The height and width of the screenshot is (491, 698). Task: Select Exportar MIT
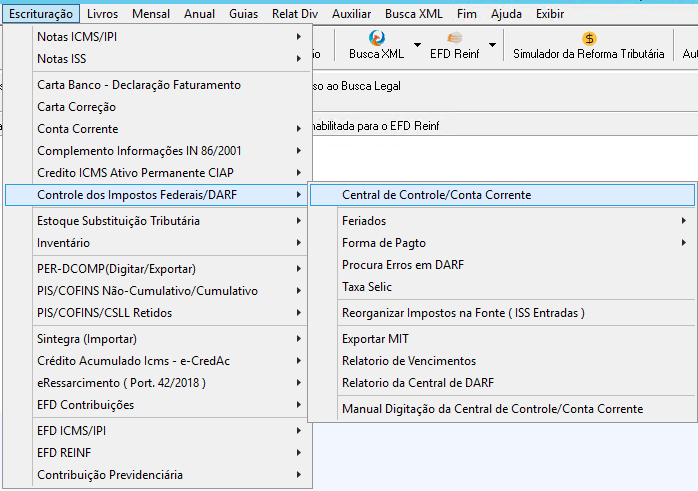point(502,339)
